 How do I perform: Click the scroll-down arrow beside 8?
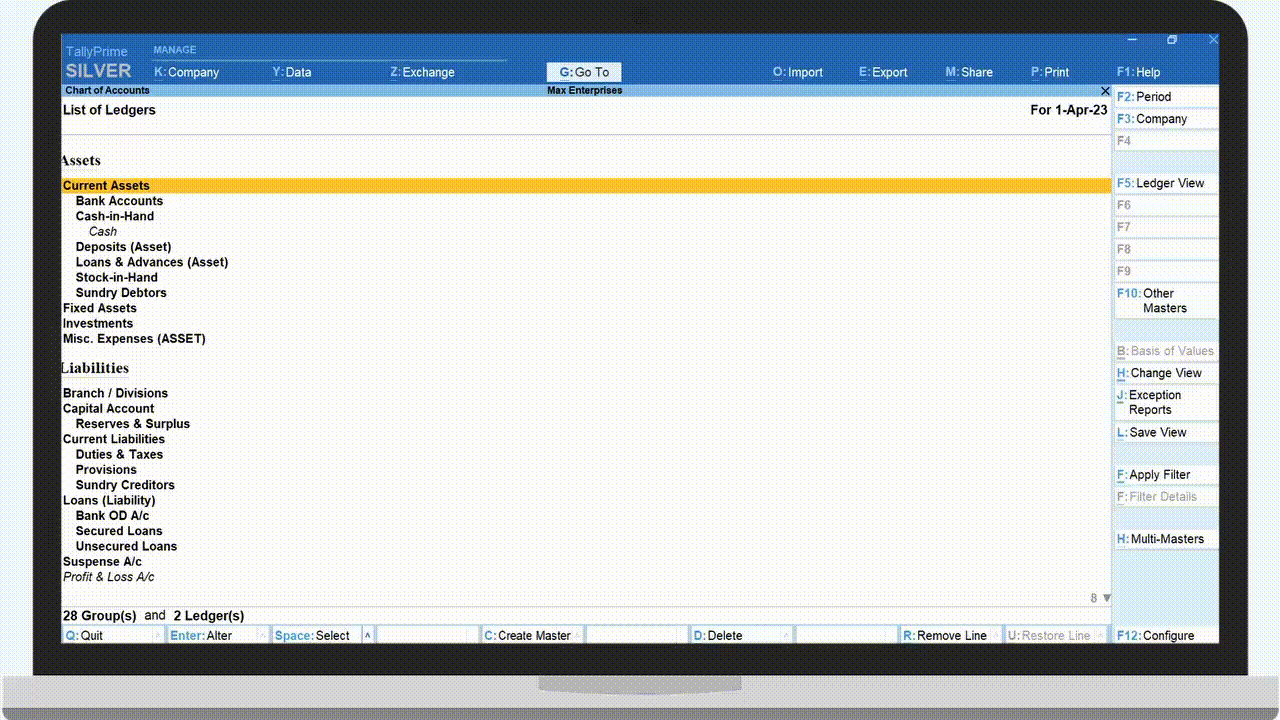(x=1107, y=598)
